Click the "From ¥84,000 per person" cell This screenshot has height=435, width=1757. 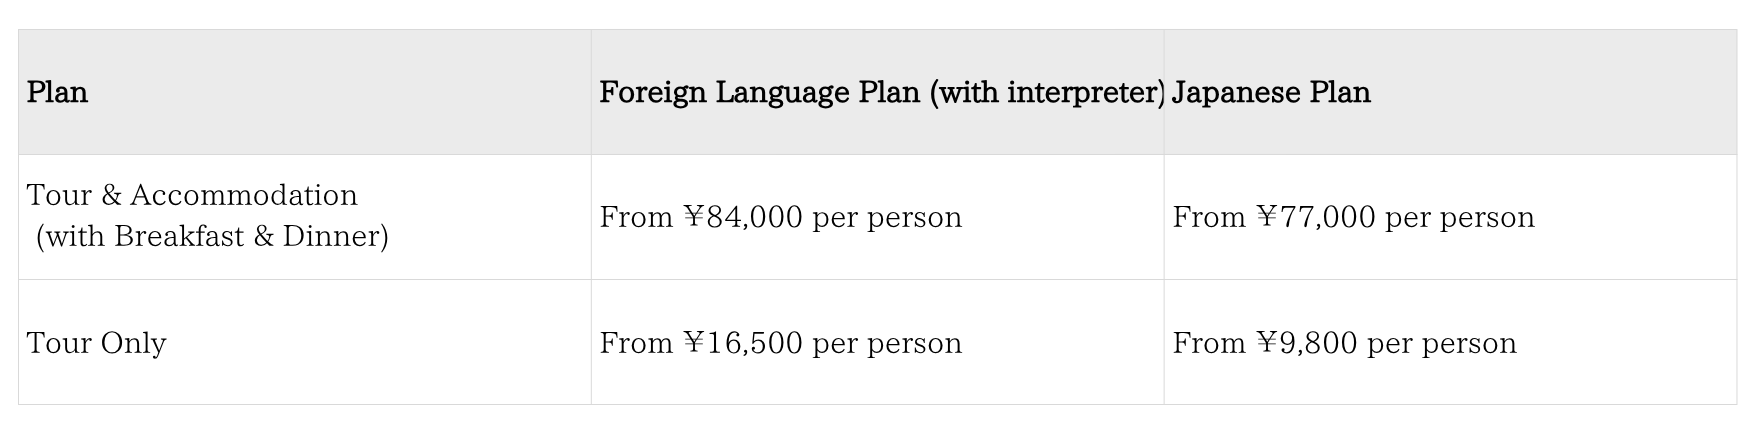pyautogui.click(x=780, y=217)
